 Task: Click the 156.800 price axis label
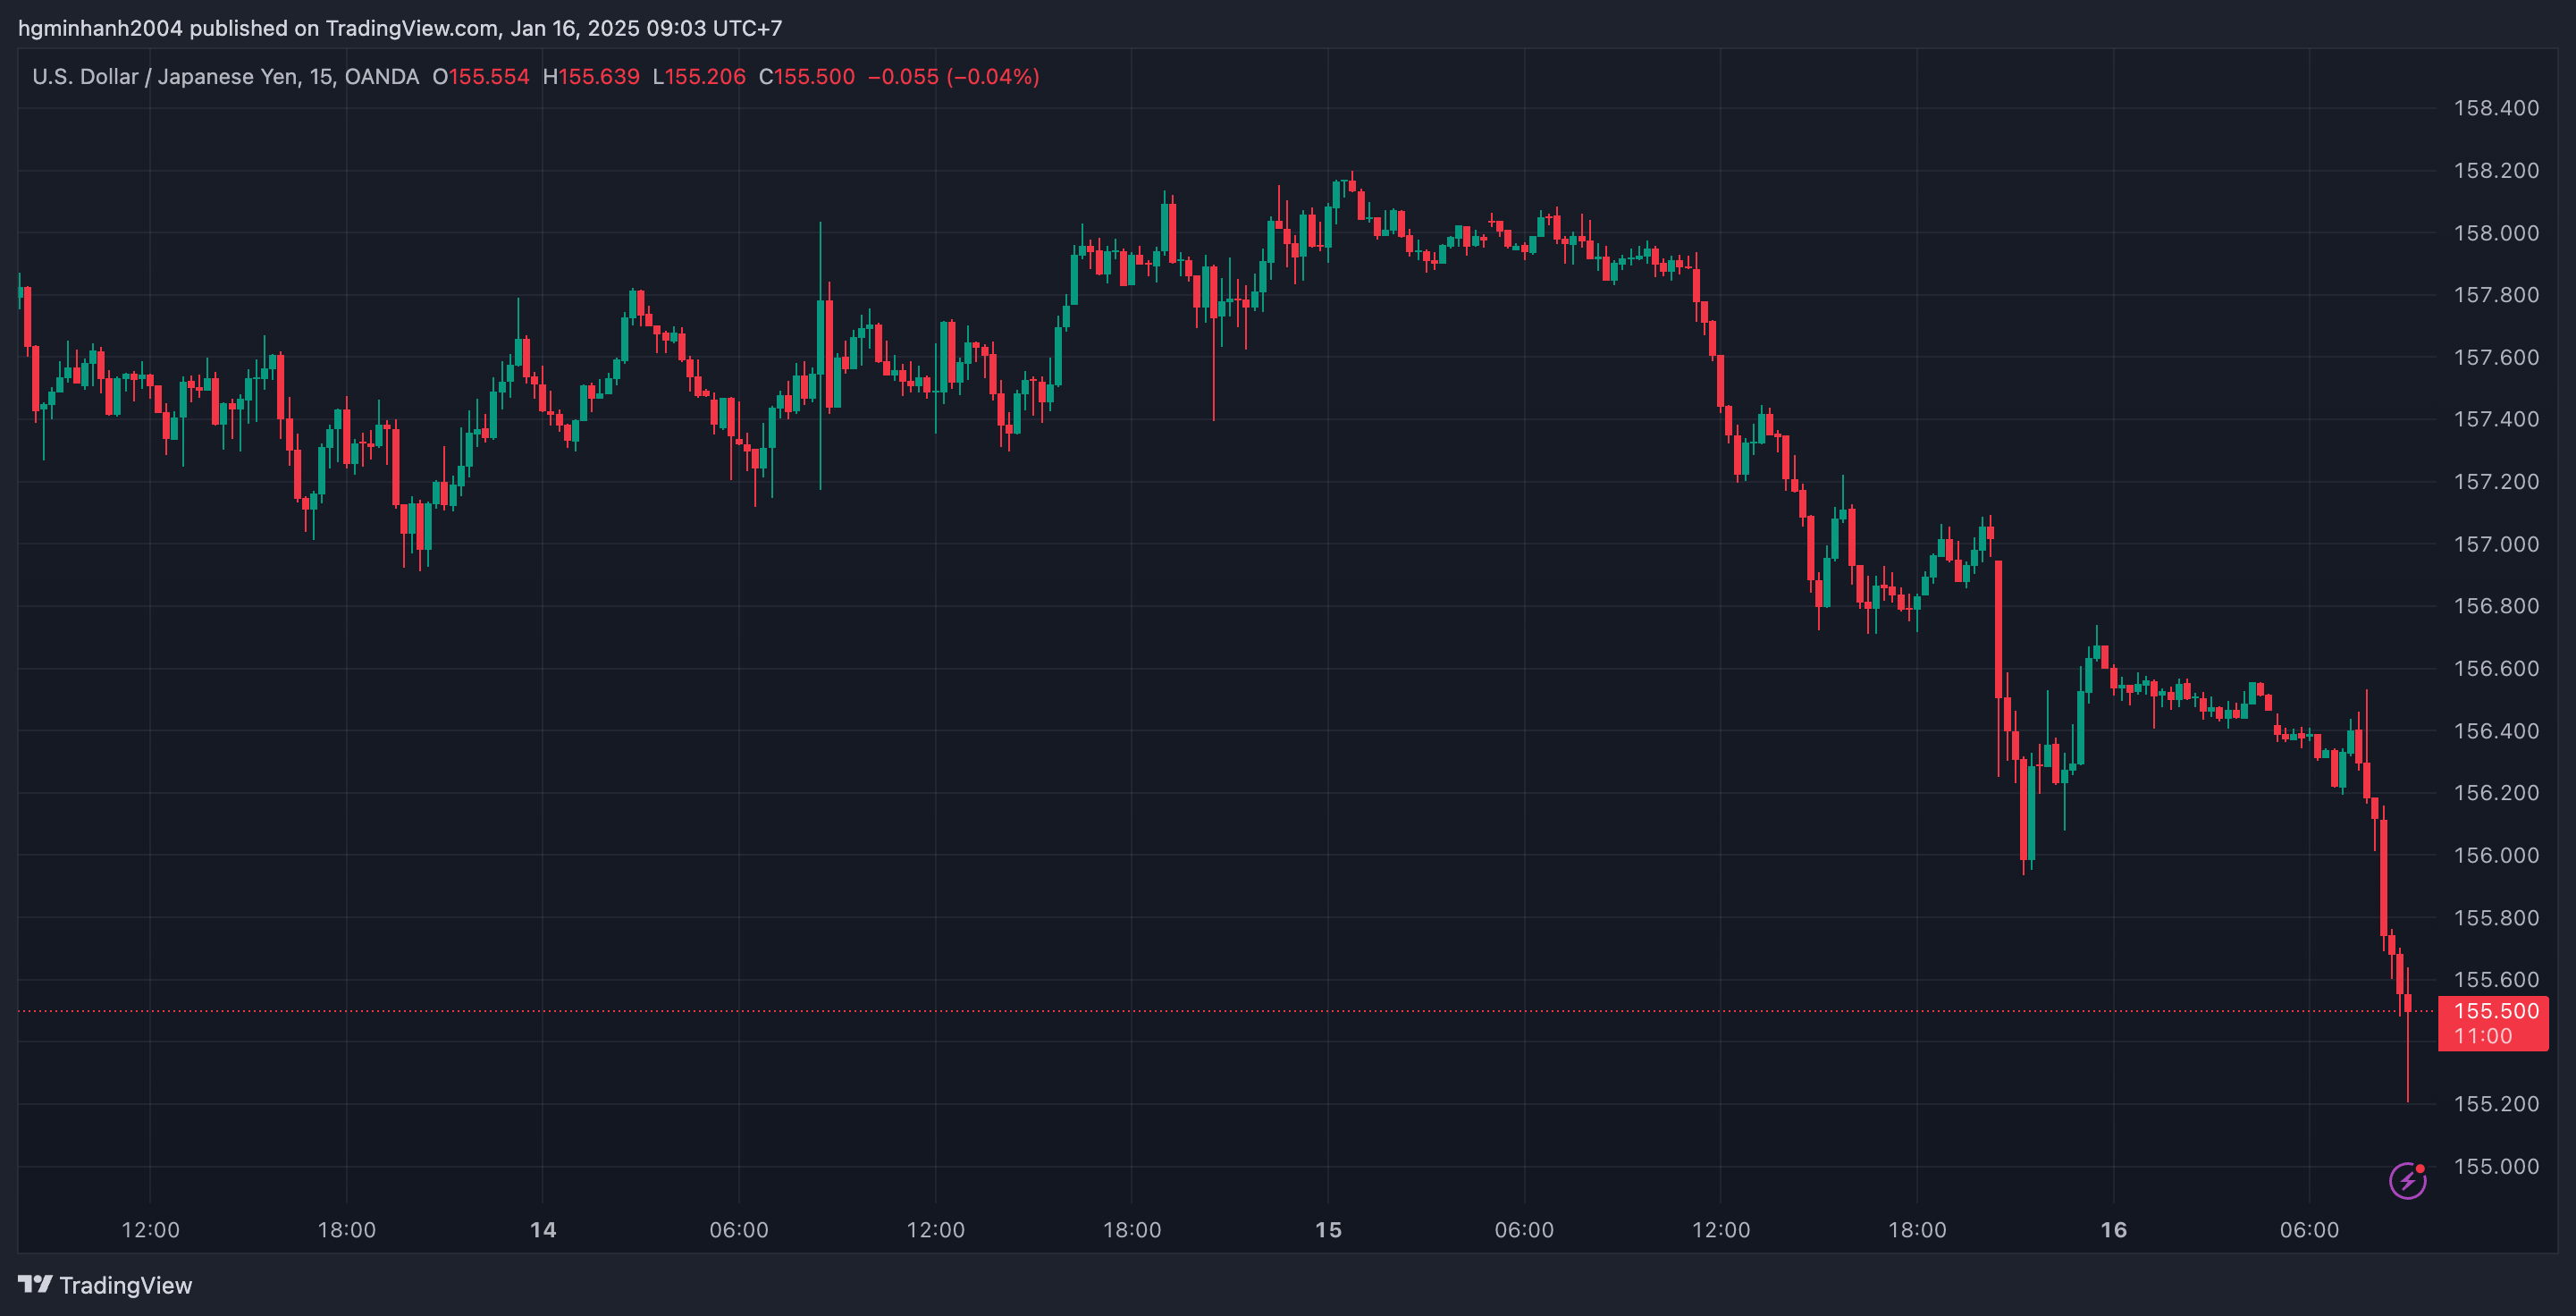(x=2496, y=606)
